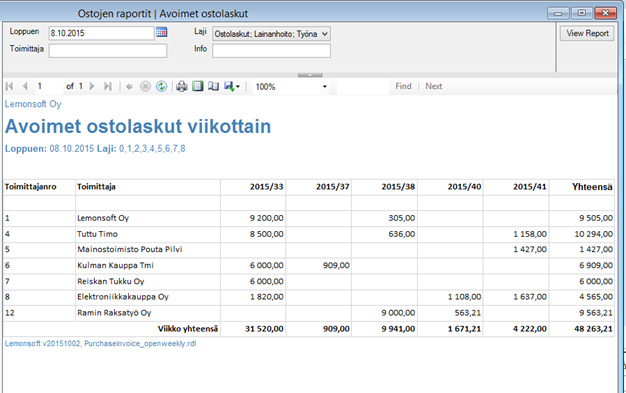The width and height of the screenshot is (626, 393).
Task: Click the Viikko yhteensä label
Action: pyautogui.click(x=188, y=329)
